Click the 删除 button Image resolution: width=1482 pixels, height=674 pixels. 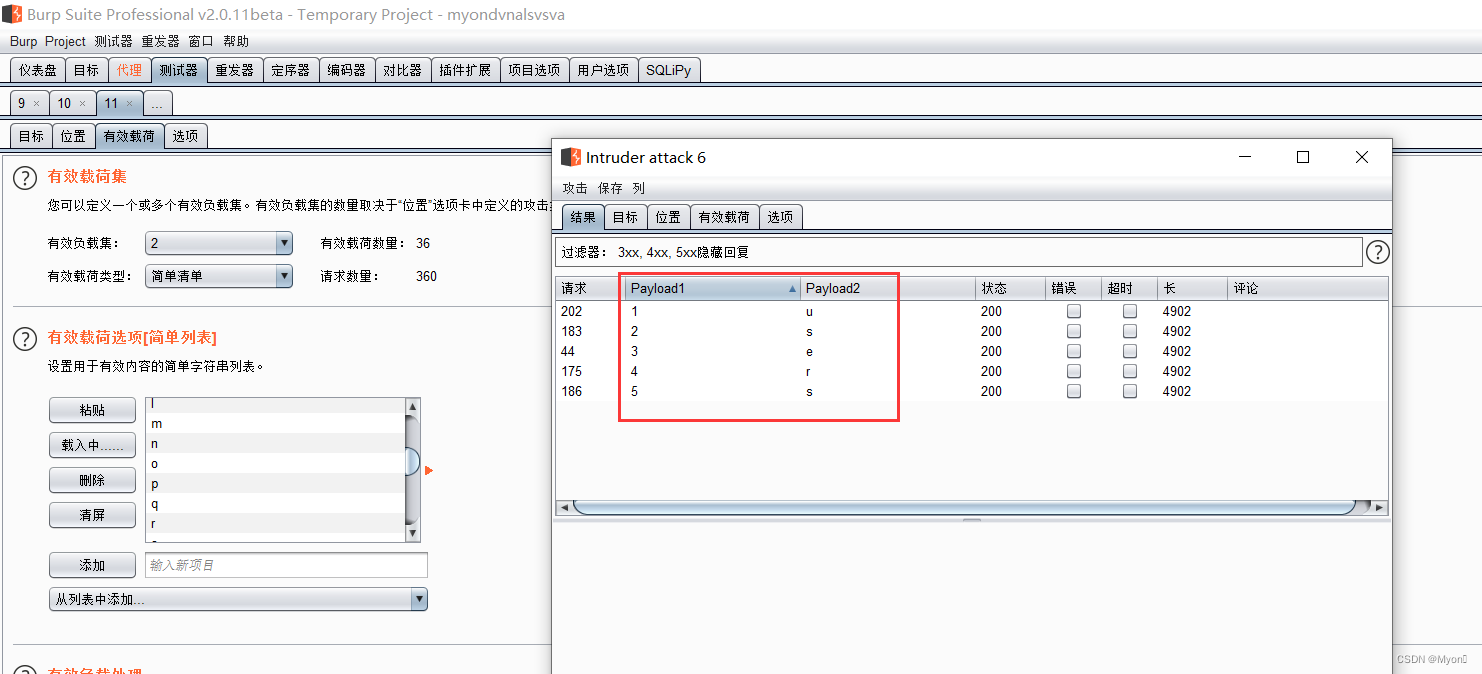tap(92, 480)
